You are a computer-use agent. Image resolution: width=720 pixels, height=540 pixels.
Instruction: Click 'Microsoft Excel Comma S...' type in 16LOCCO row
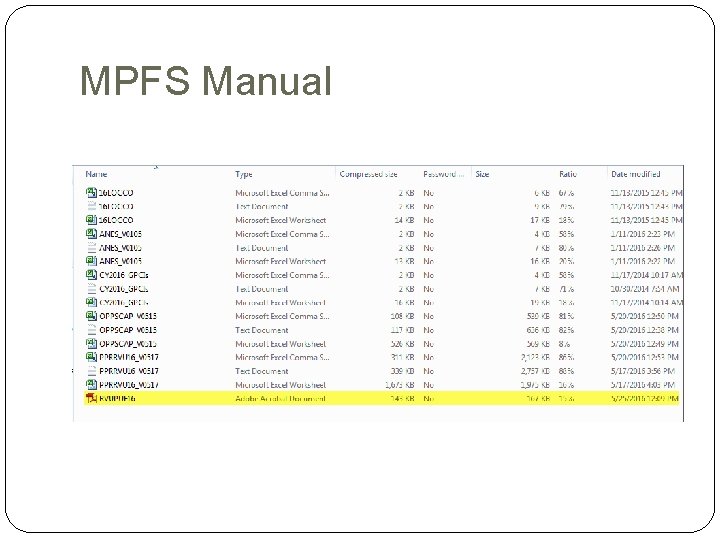(282, 193)
